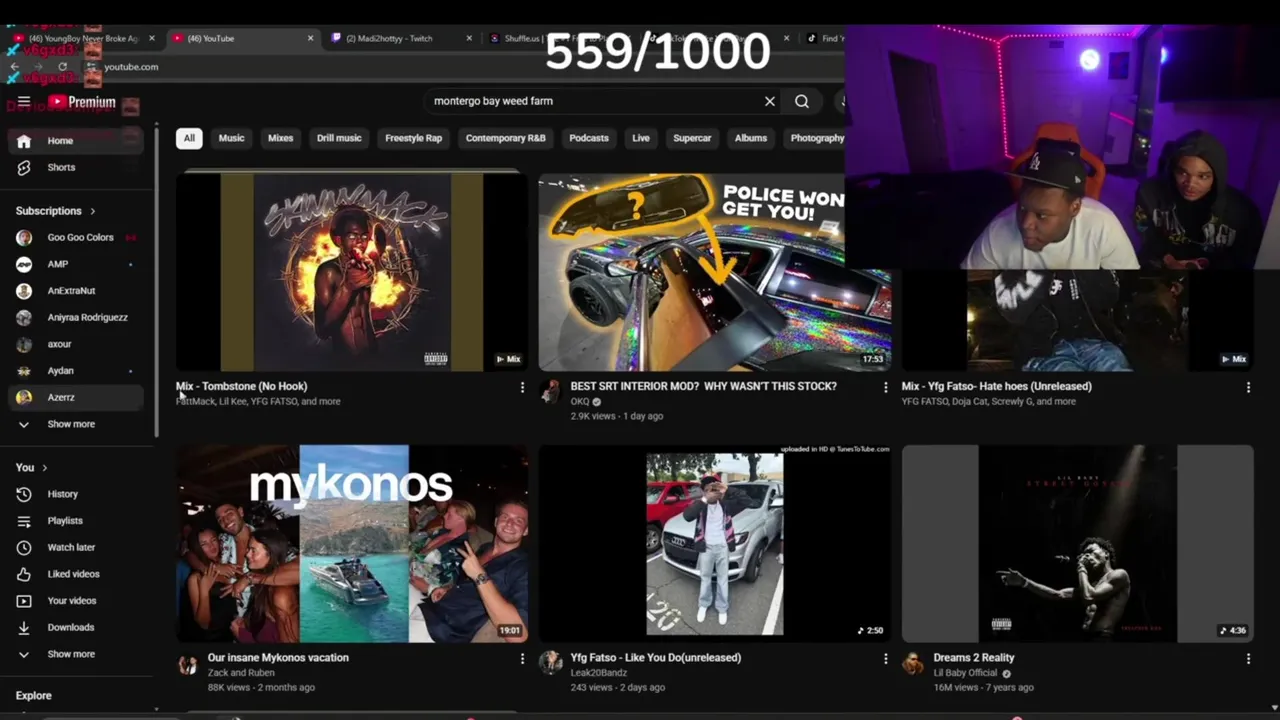
Task: Open the Watch later icon
Action: click(24, 548)
